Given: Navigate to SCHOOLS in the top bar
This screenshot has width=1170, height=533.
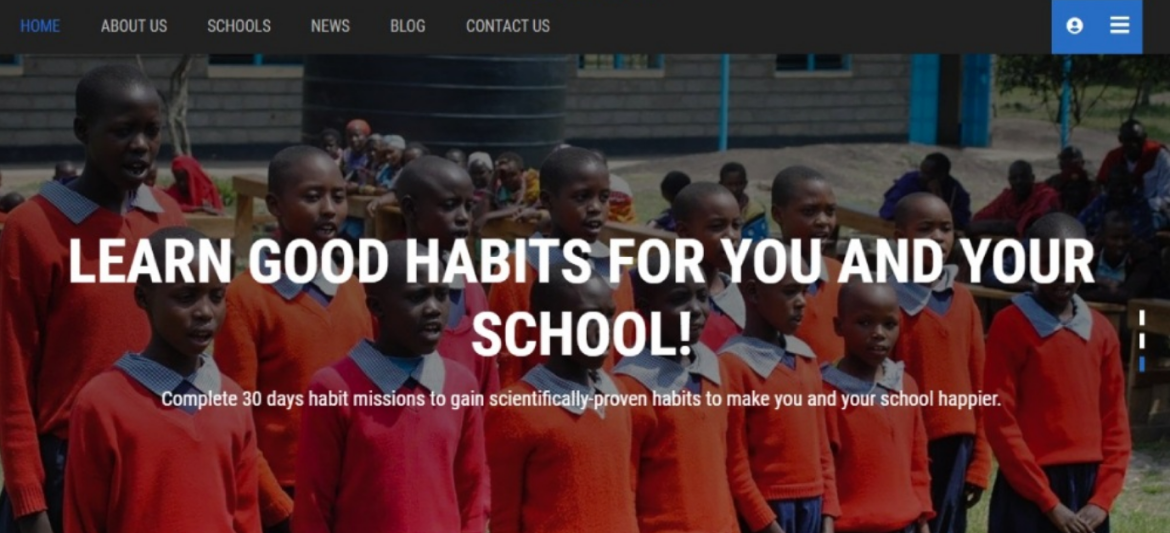Looking at the screenshot, I should (239, 26).
